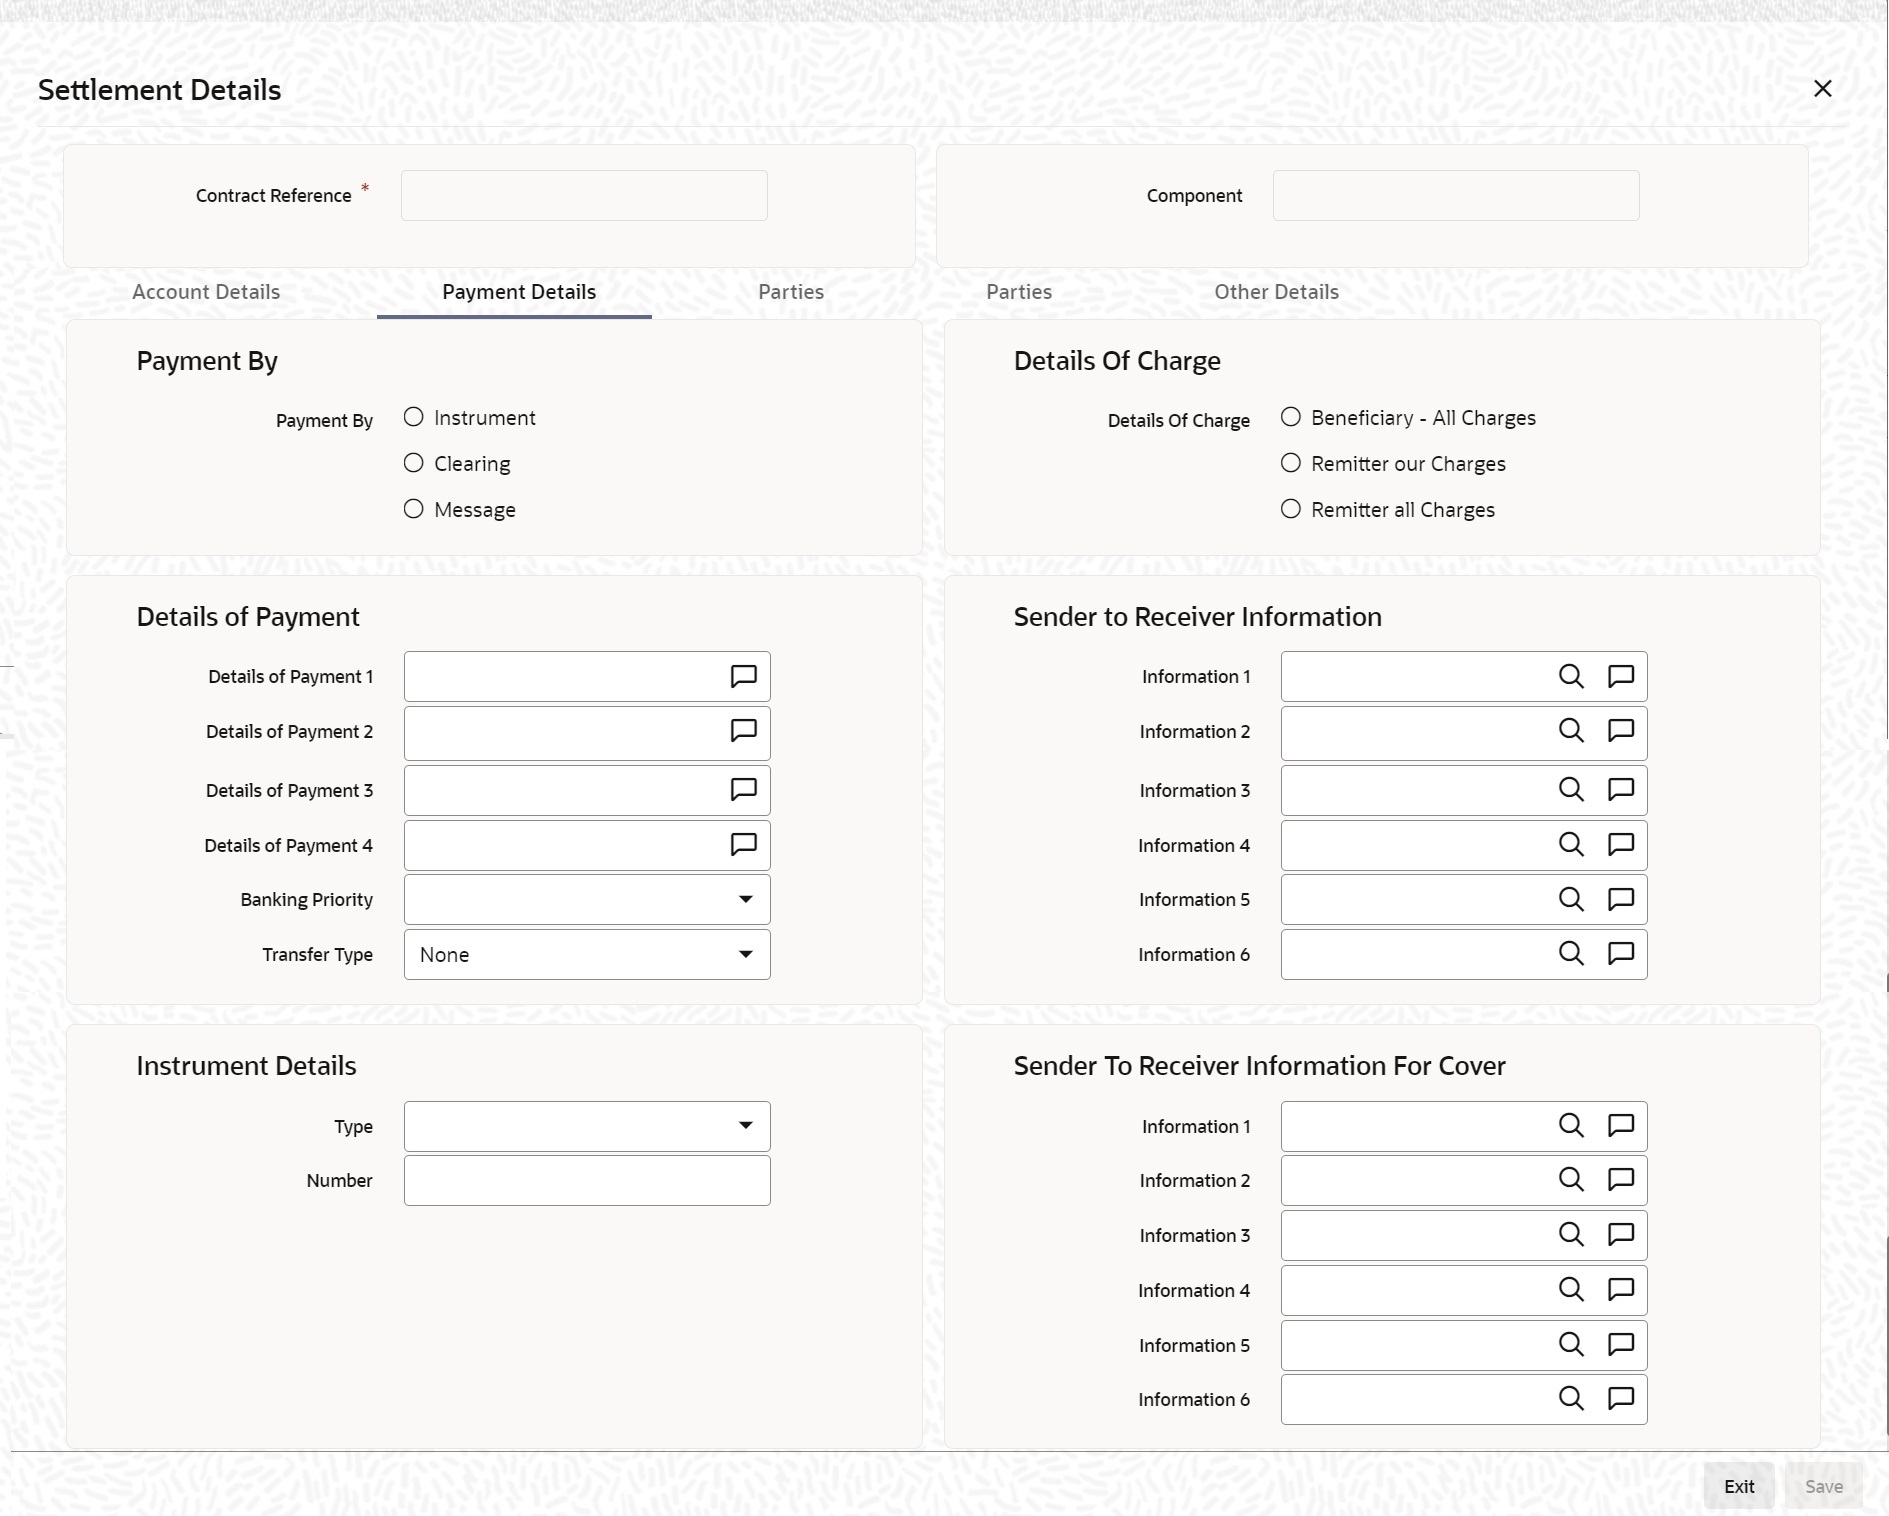Open the Instrument Details Type dropdown
Screen dimensions: 1889x1516
[587, 1126]
